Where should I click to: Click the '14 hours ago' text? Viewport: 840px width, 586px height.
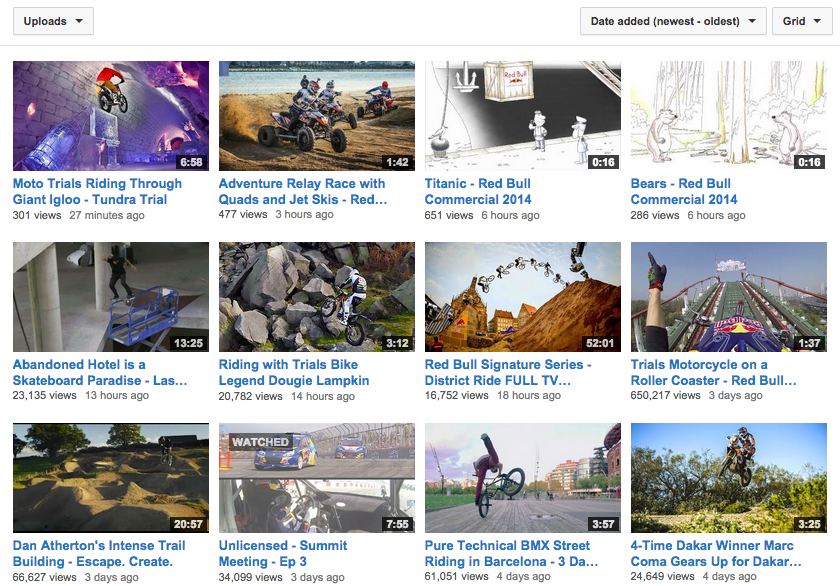(x=323, y=396)
